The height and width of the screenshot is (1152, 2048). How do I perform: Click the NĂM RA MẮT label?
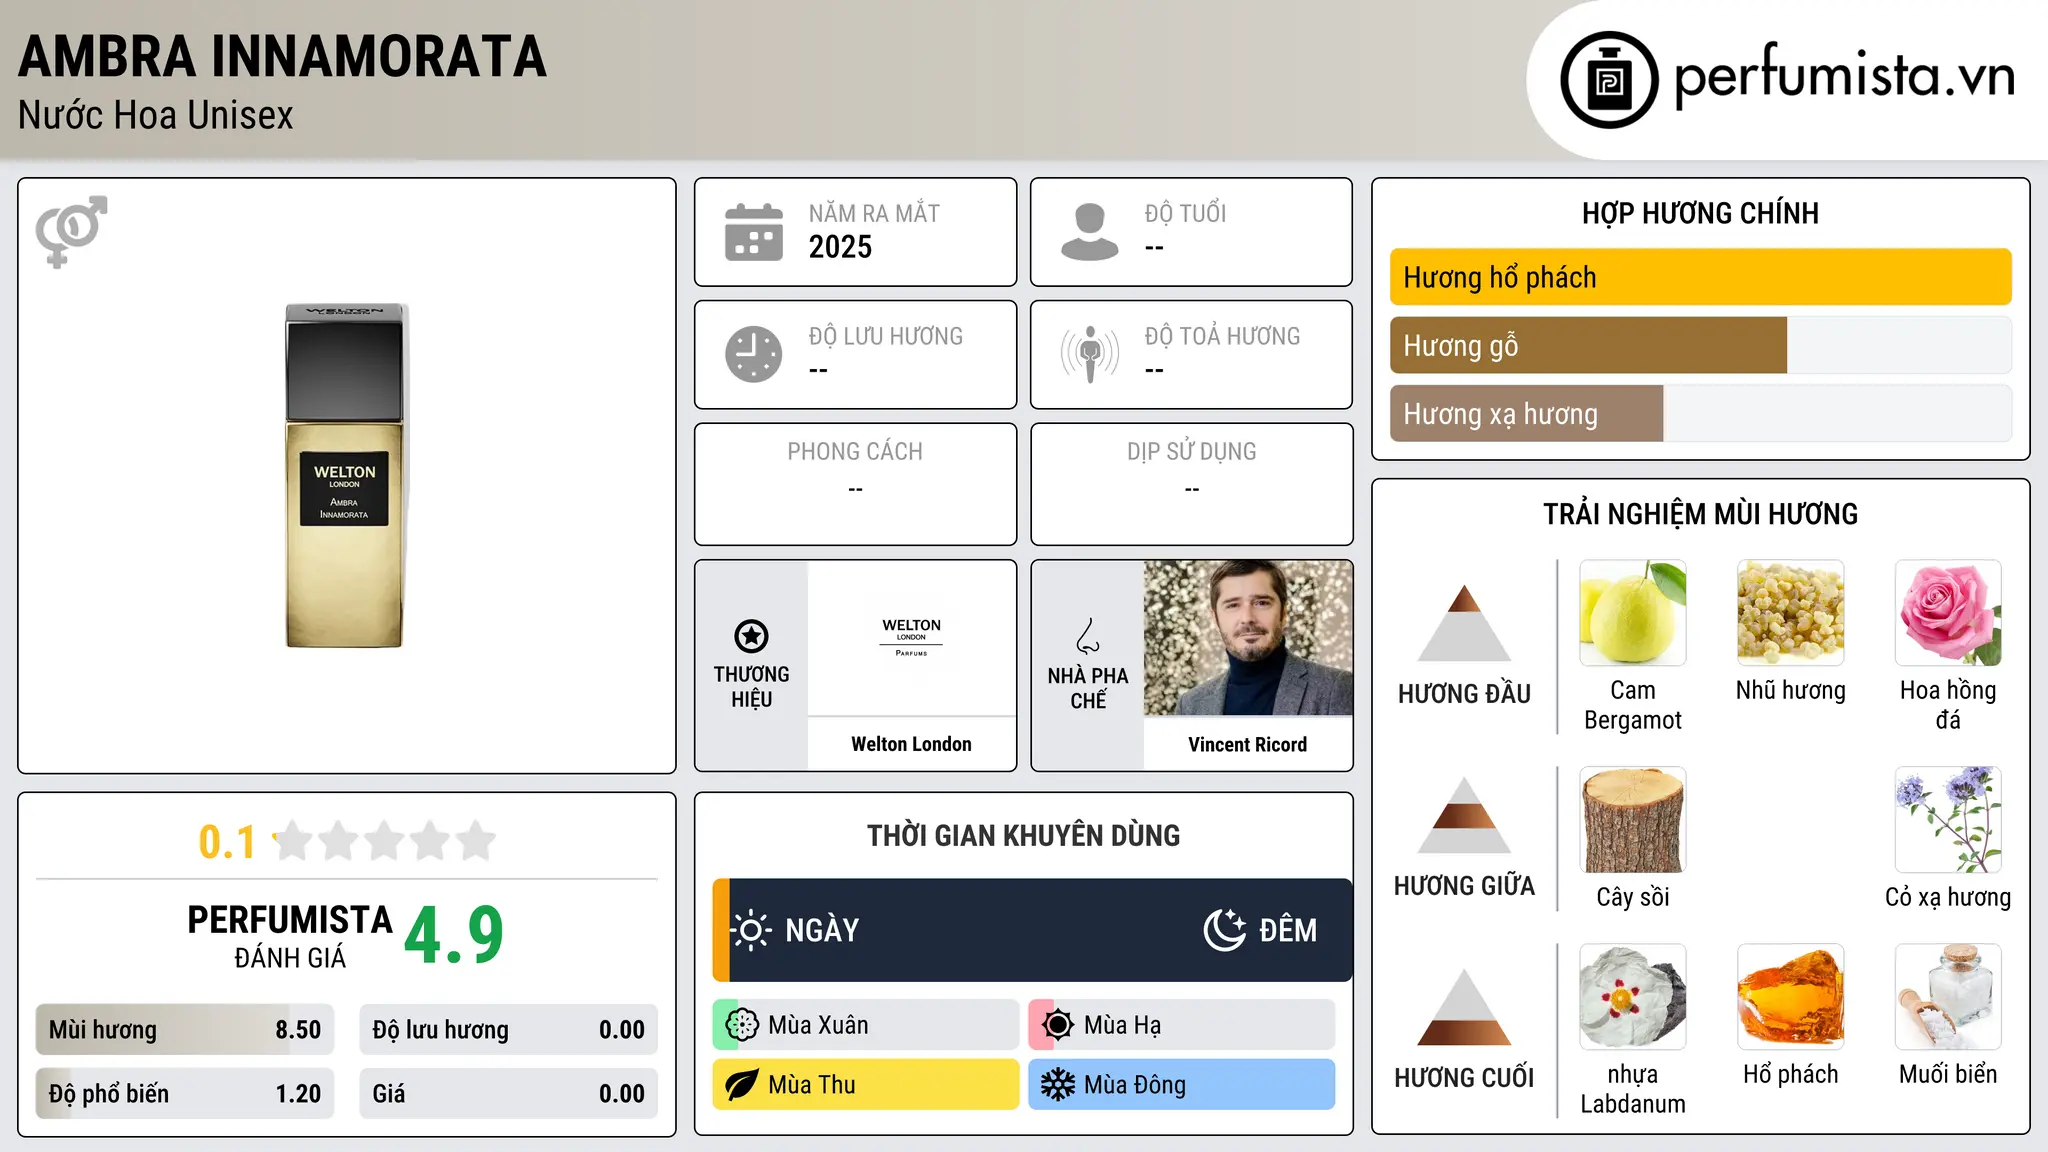click(x=874, y=213)
